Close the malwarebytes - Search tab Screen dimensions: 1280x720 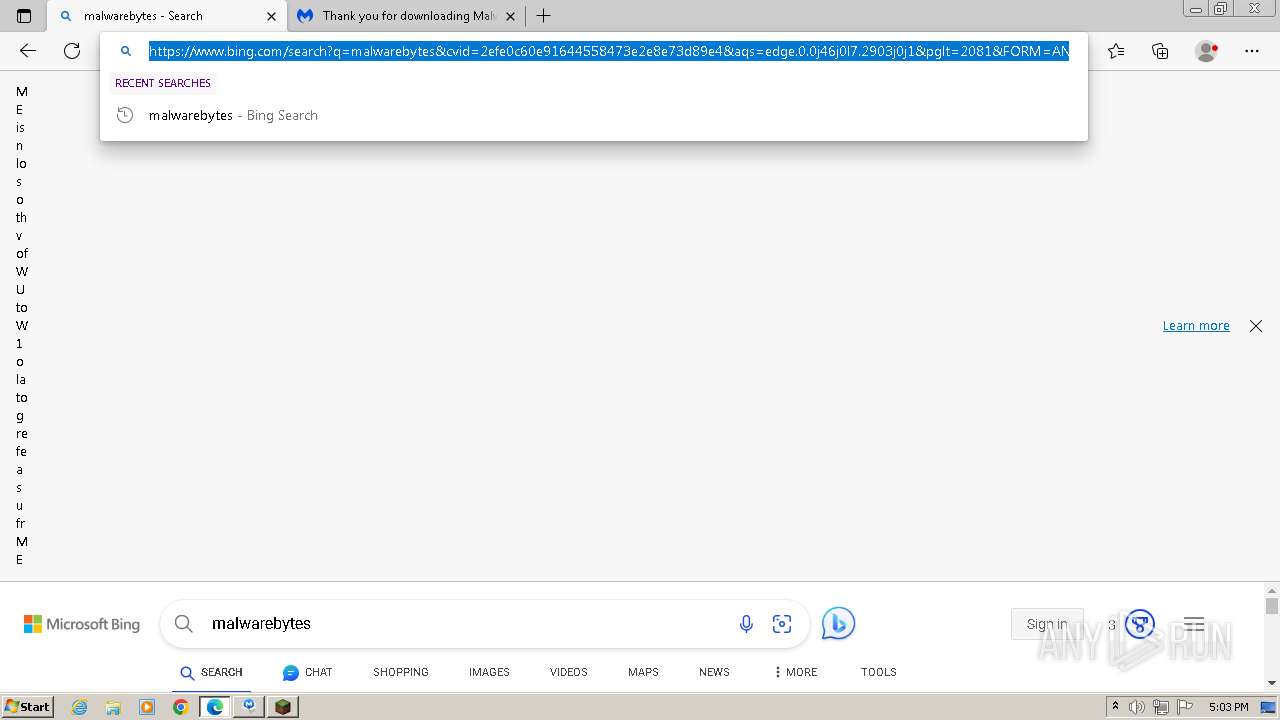pos(271,16)
